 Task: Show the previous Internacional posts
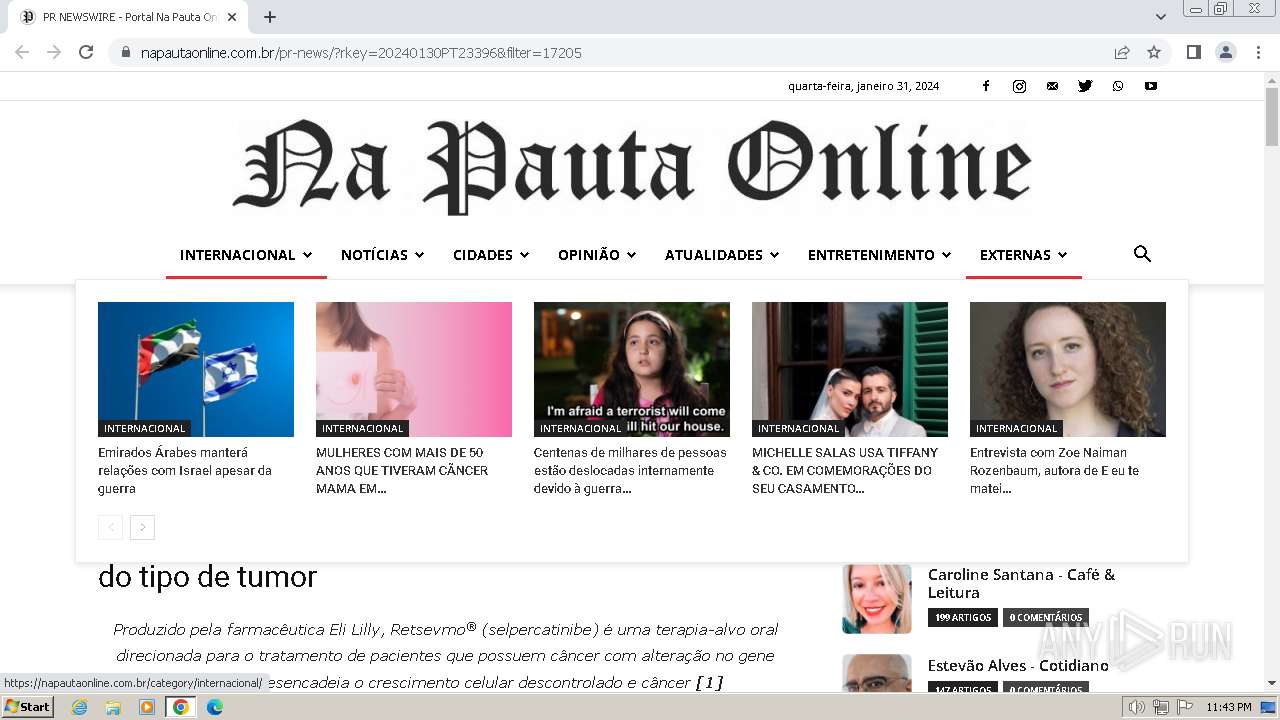pyautogui.click(x=110, y=527)
